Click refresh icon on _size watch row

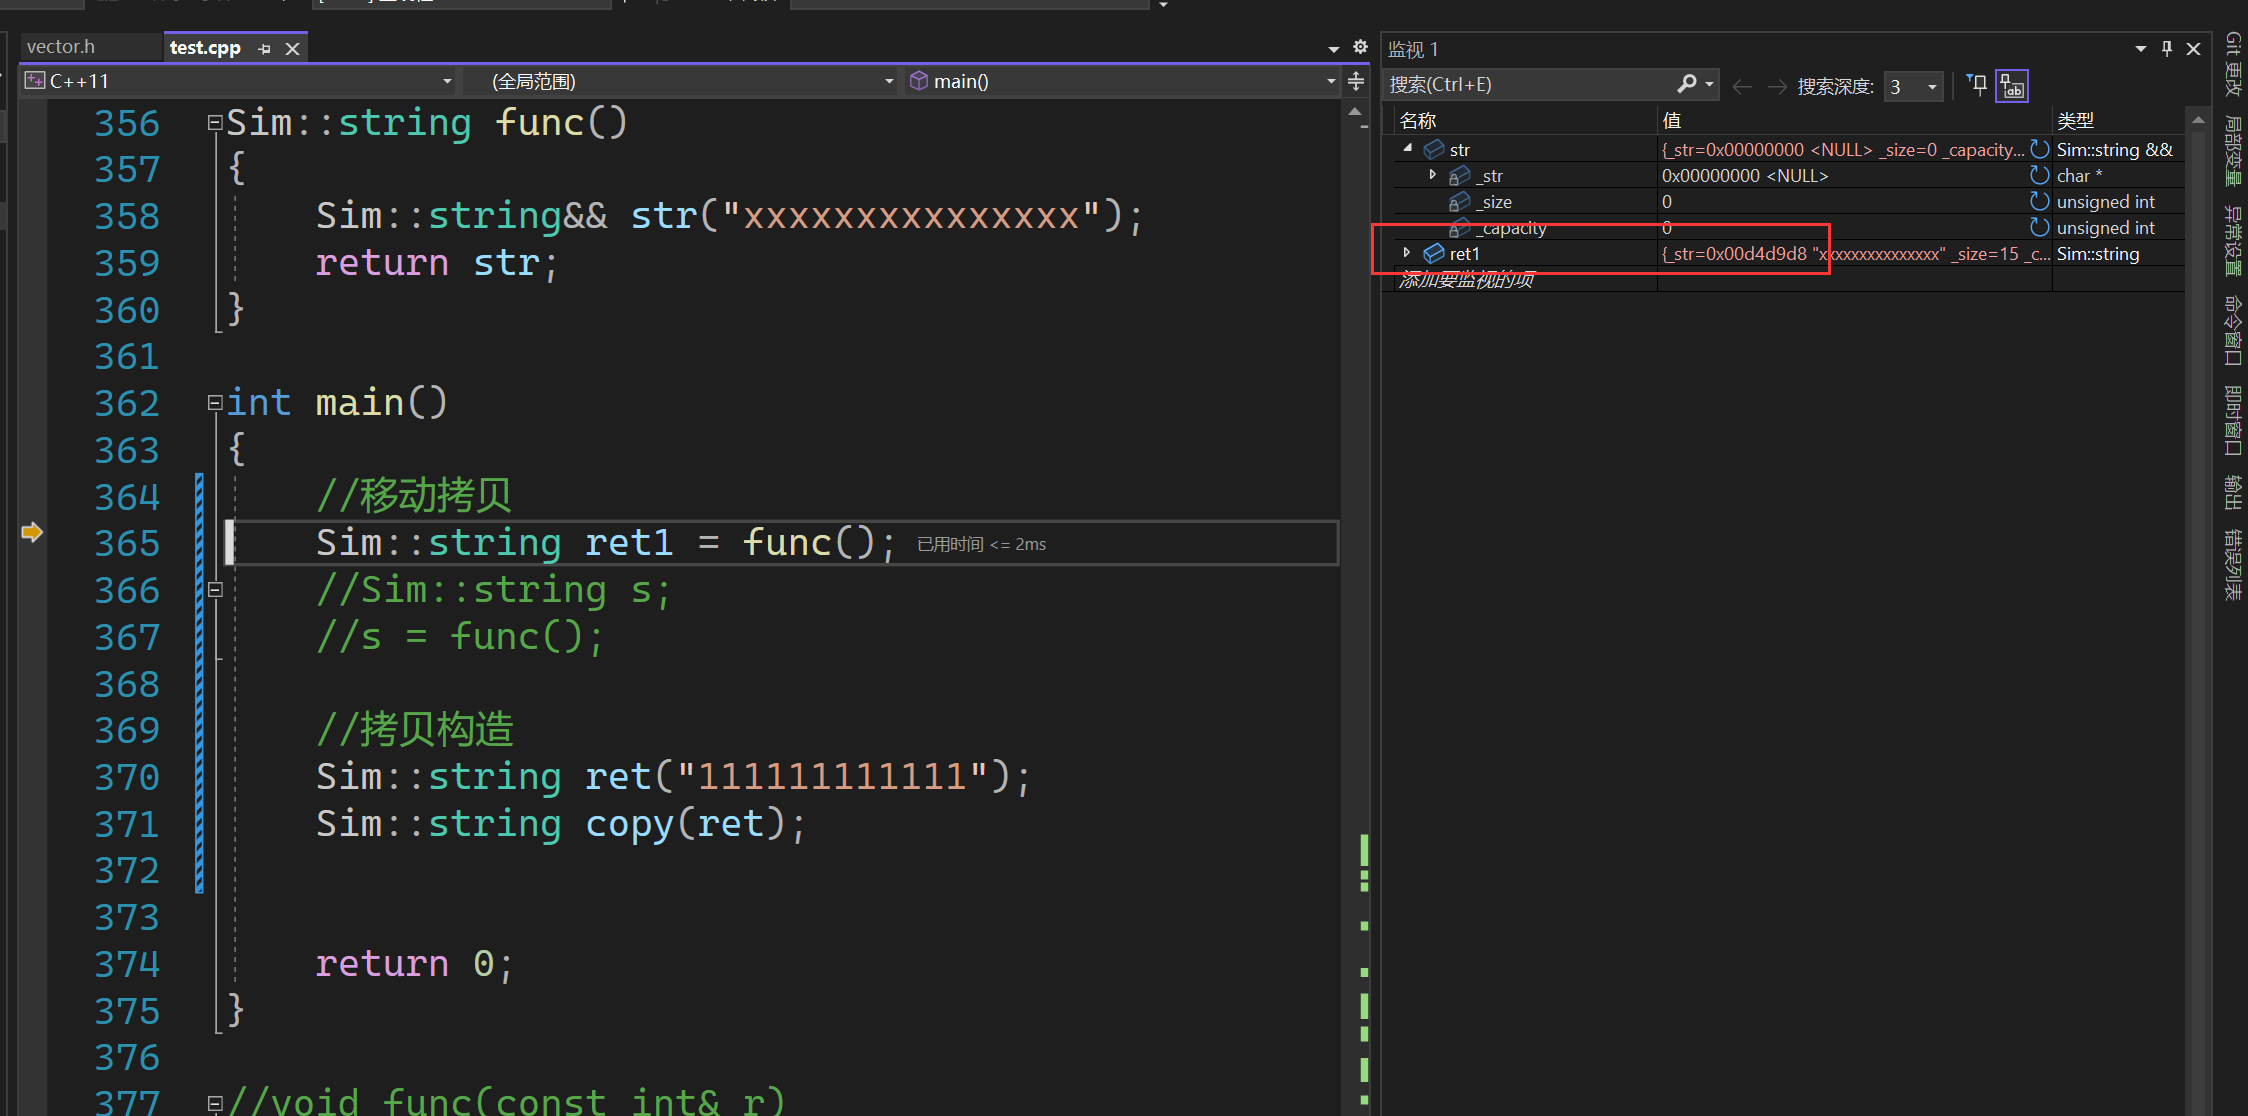click(2040, 201)
